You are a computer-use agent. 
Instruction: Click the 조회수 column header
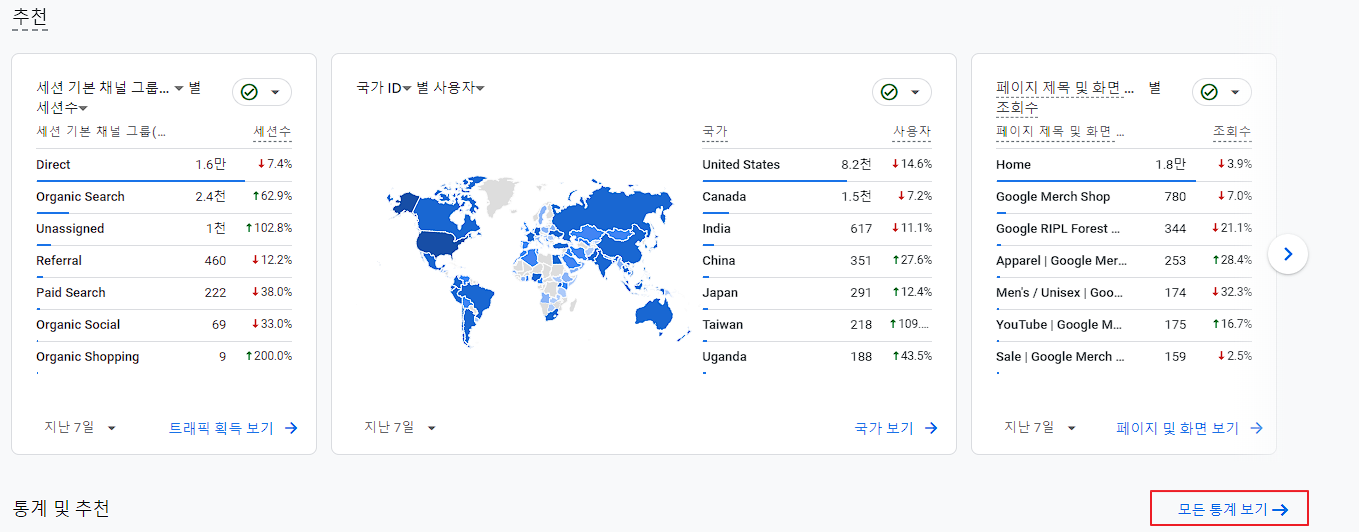pos(1232,131)
